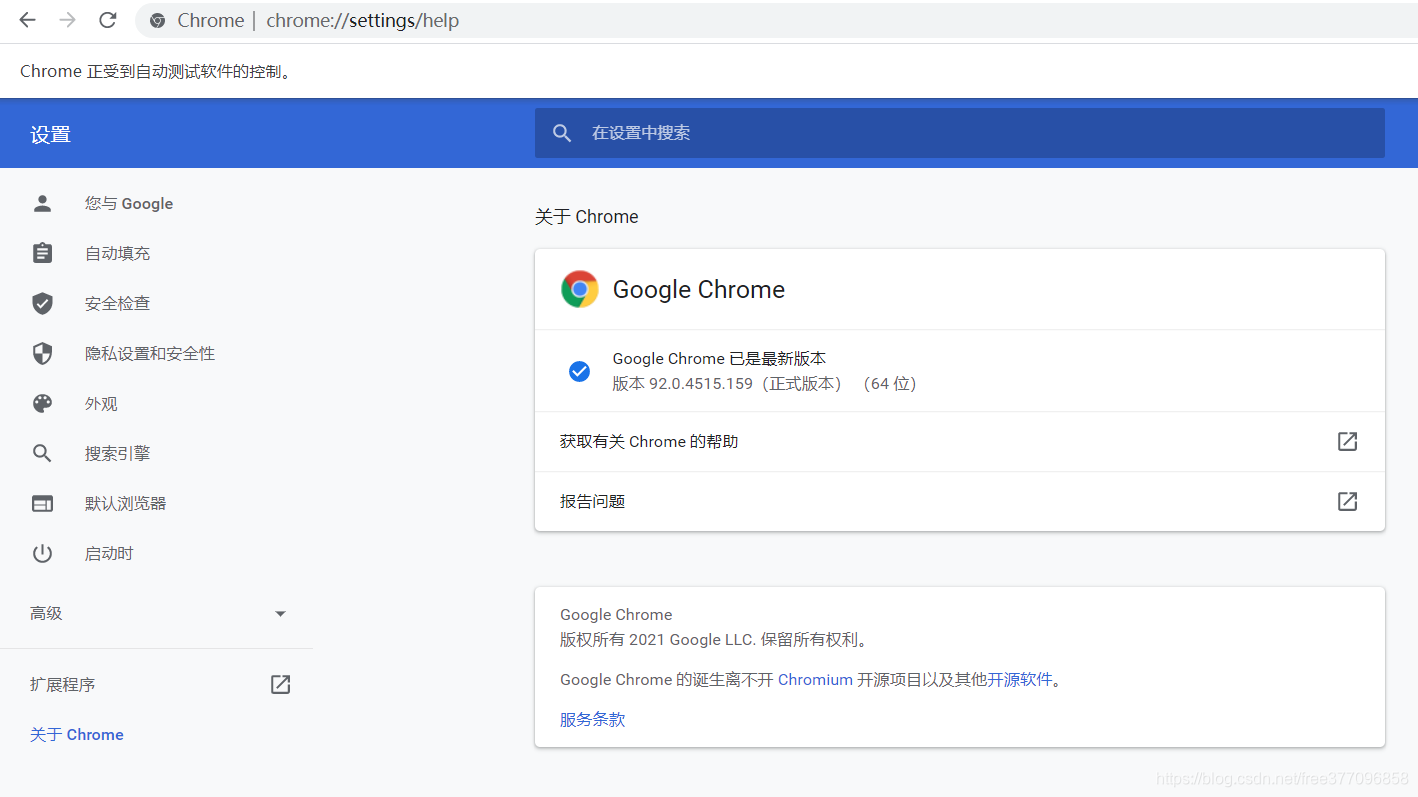Click the Google Chrome 已是最新版本 text
This screenshot has height=797, width=1418.
719,358
